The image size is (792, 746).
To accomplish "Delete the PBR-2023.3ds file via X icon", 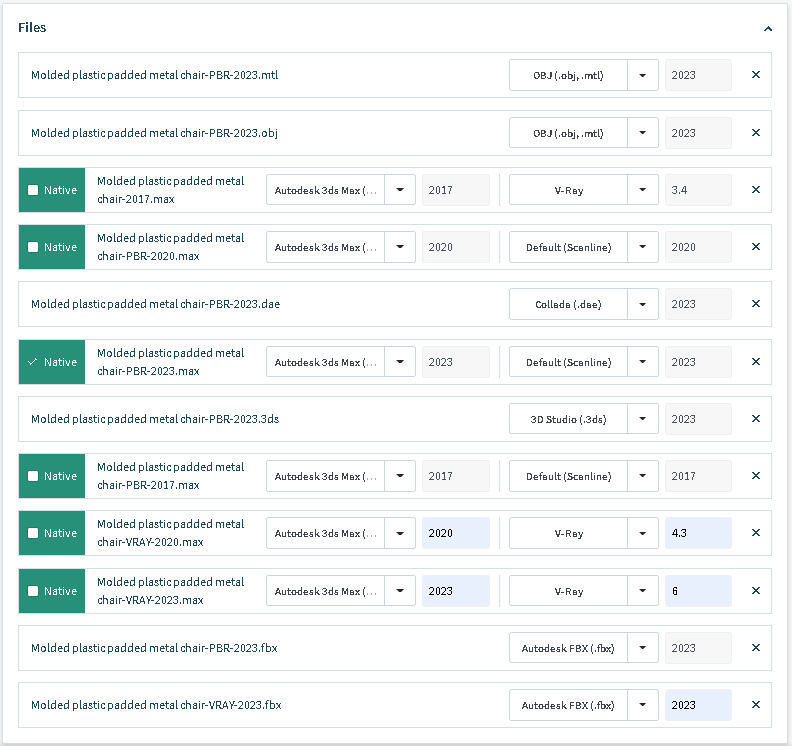I will tap(755, 419).
